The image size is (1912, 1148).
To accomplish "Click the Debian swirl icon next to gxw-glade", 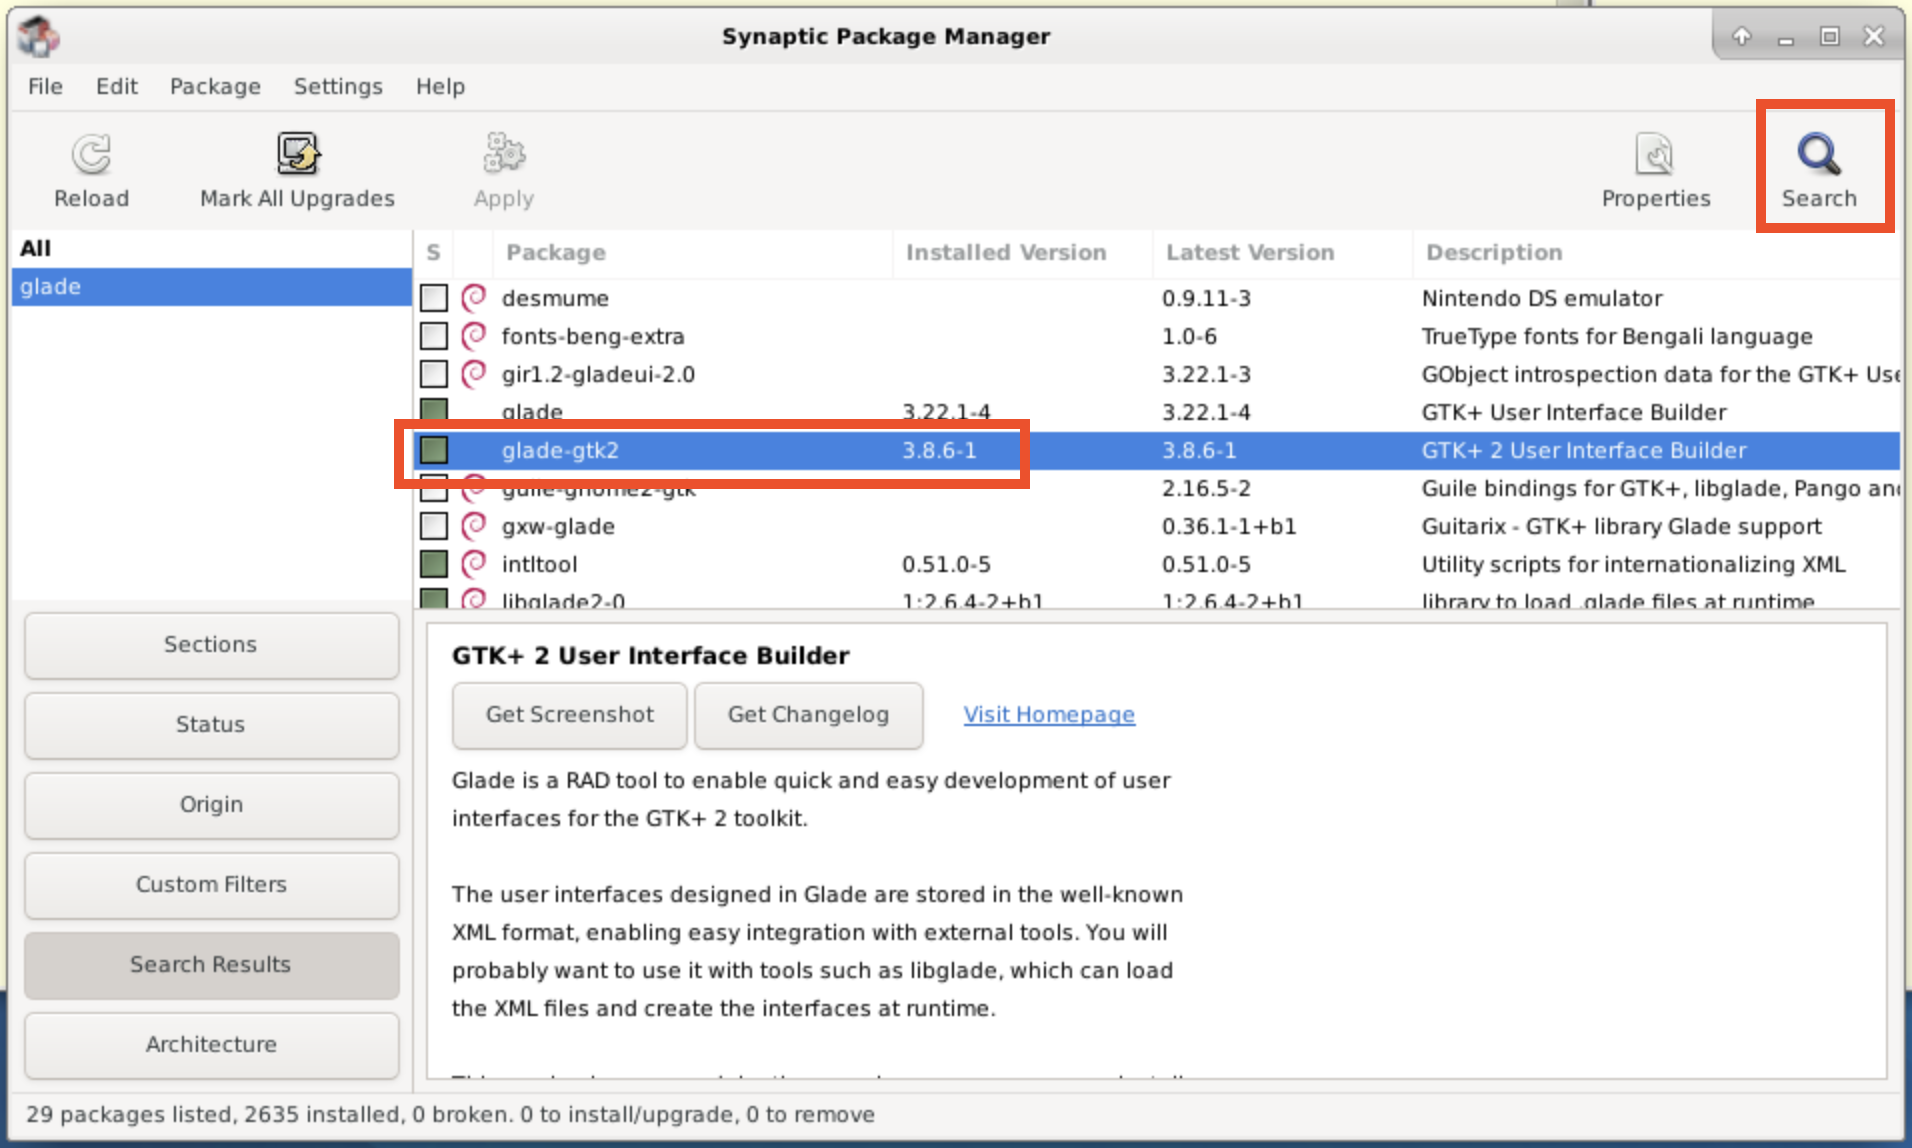I will (474, 525).
